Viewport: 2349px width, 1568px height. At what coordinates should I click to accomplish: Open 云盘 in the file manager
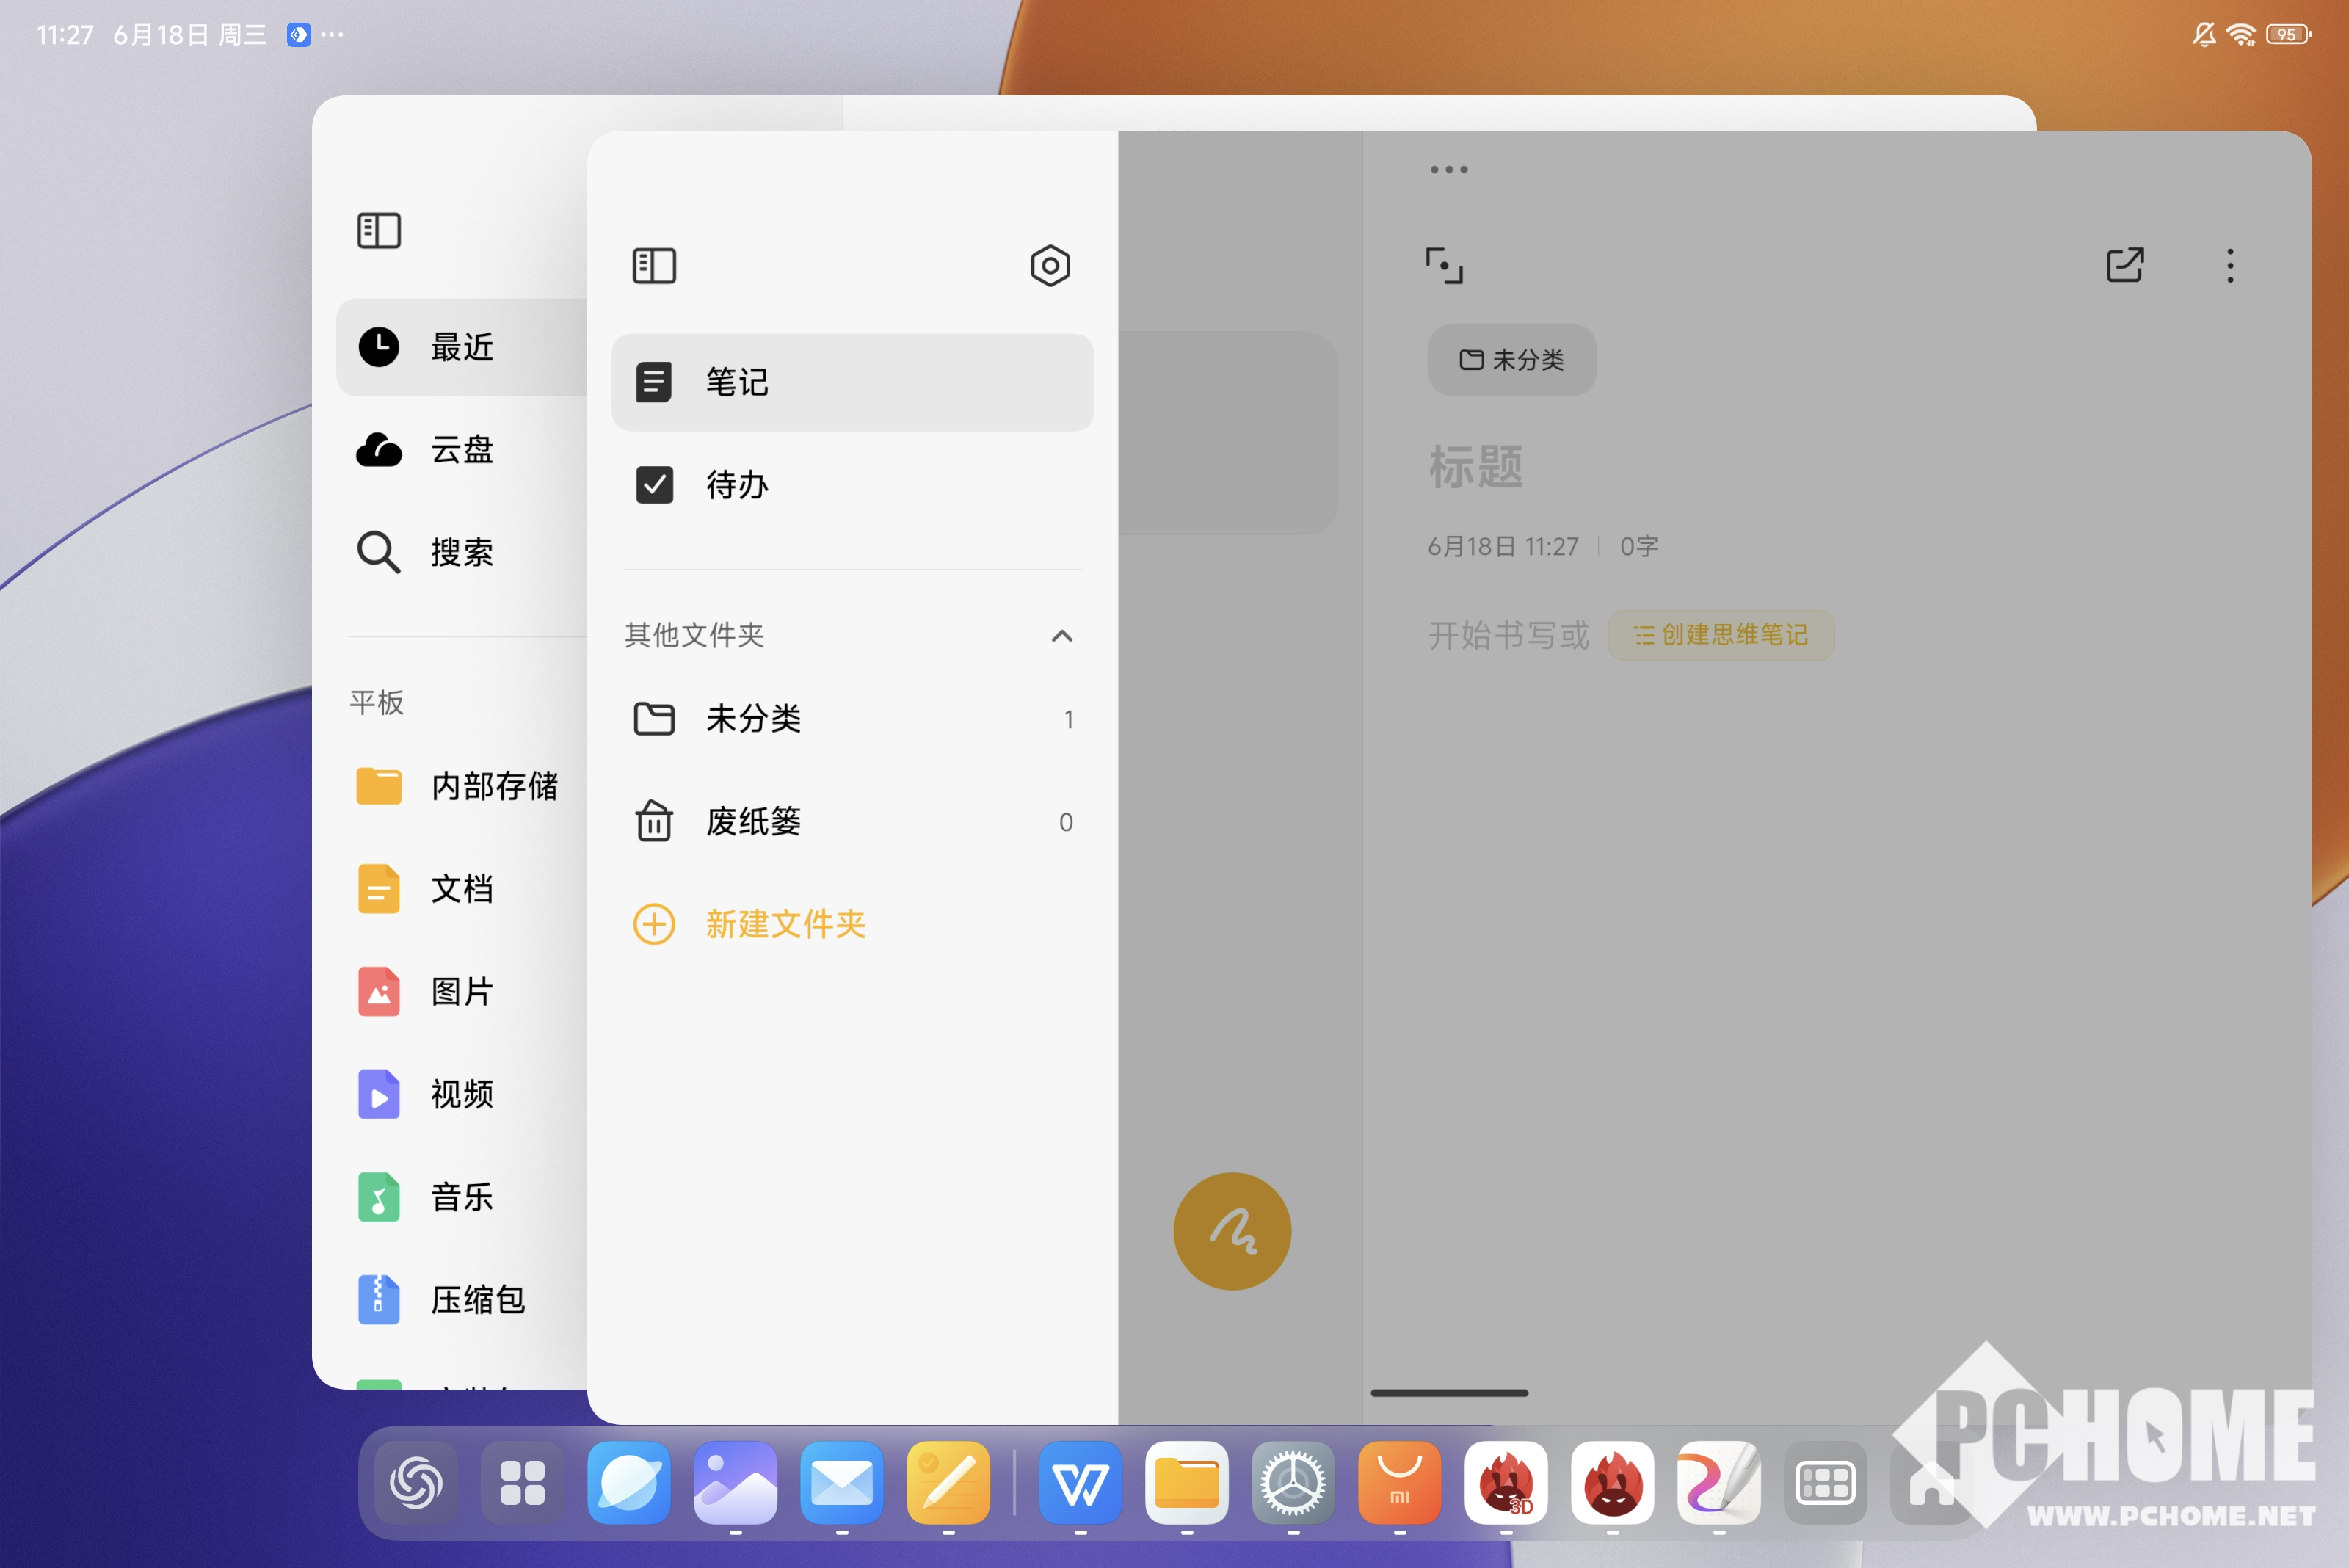point(462,450)
